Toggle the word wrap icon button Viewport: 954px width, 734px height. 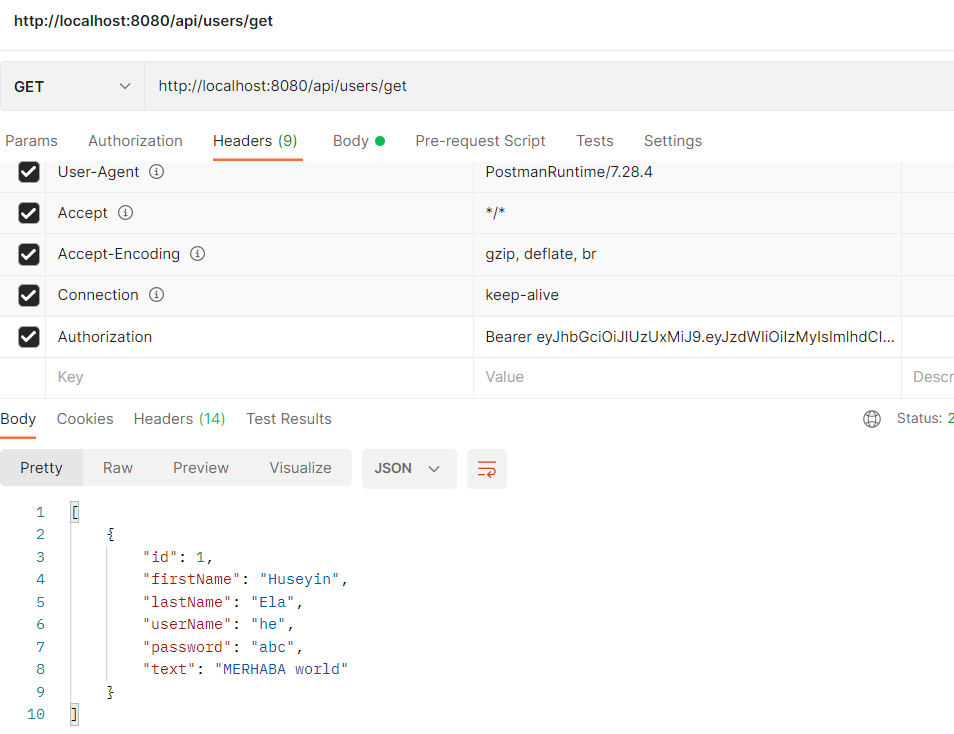pyautogui.click(x=487, y=469)
